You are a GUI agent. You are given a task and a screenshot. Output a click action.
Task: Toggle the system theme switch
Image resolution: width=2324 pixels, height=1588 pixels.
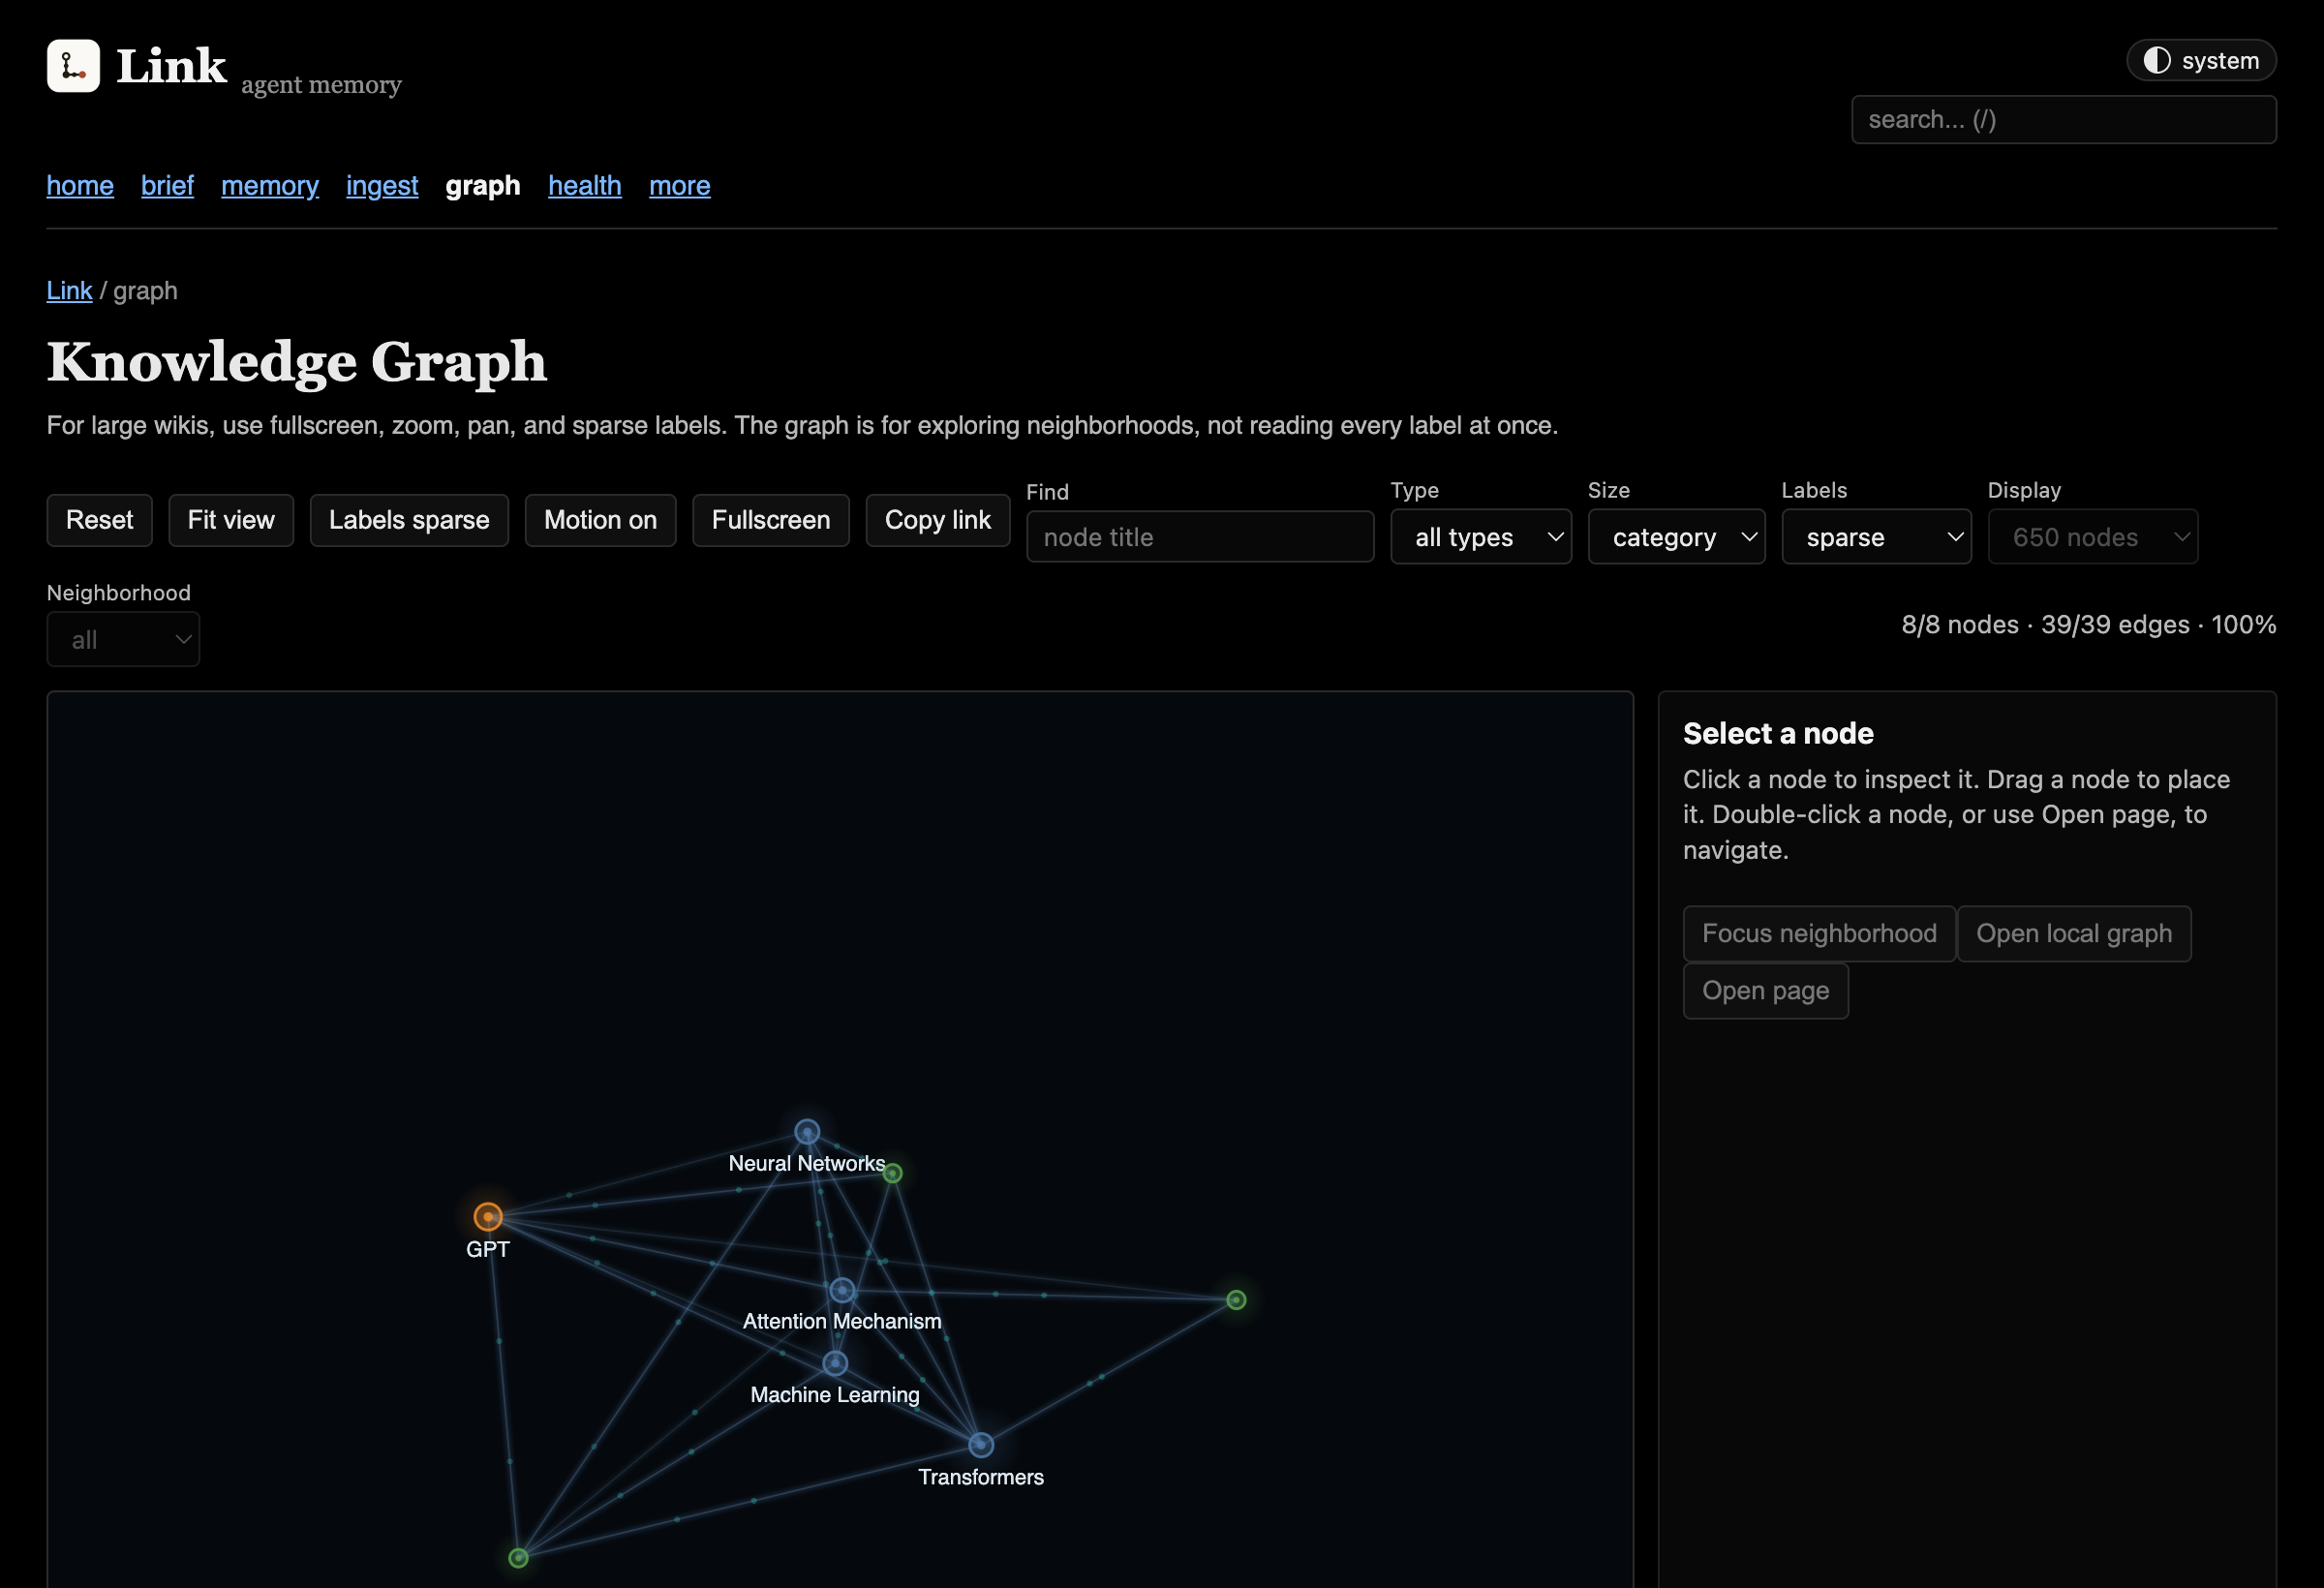(2201, 60)
